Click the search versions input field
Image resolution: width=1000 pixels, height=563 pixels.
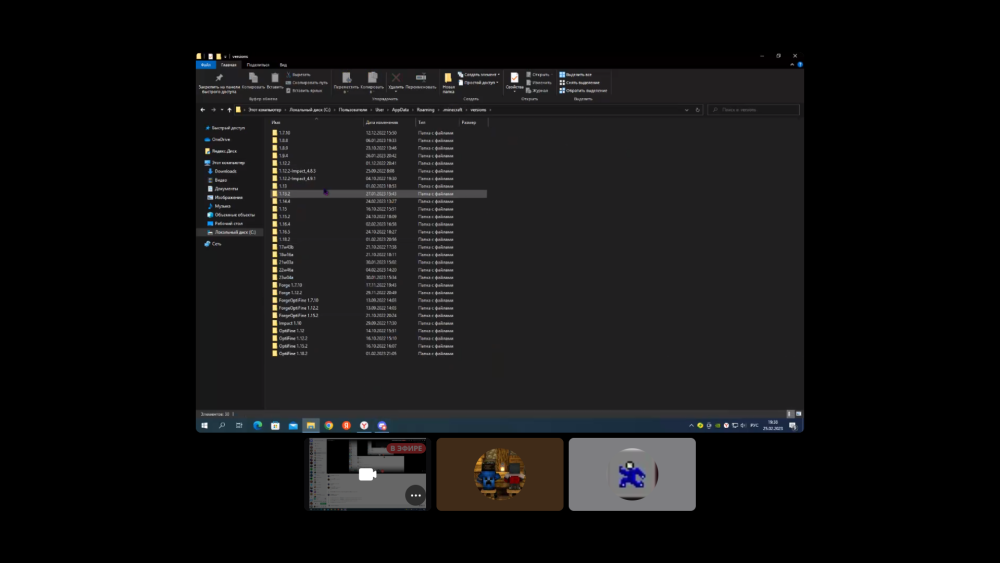coord(753,110)
